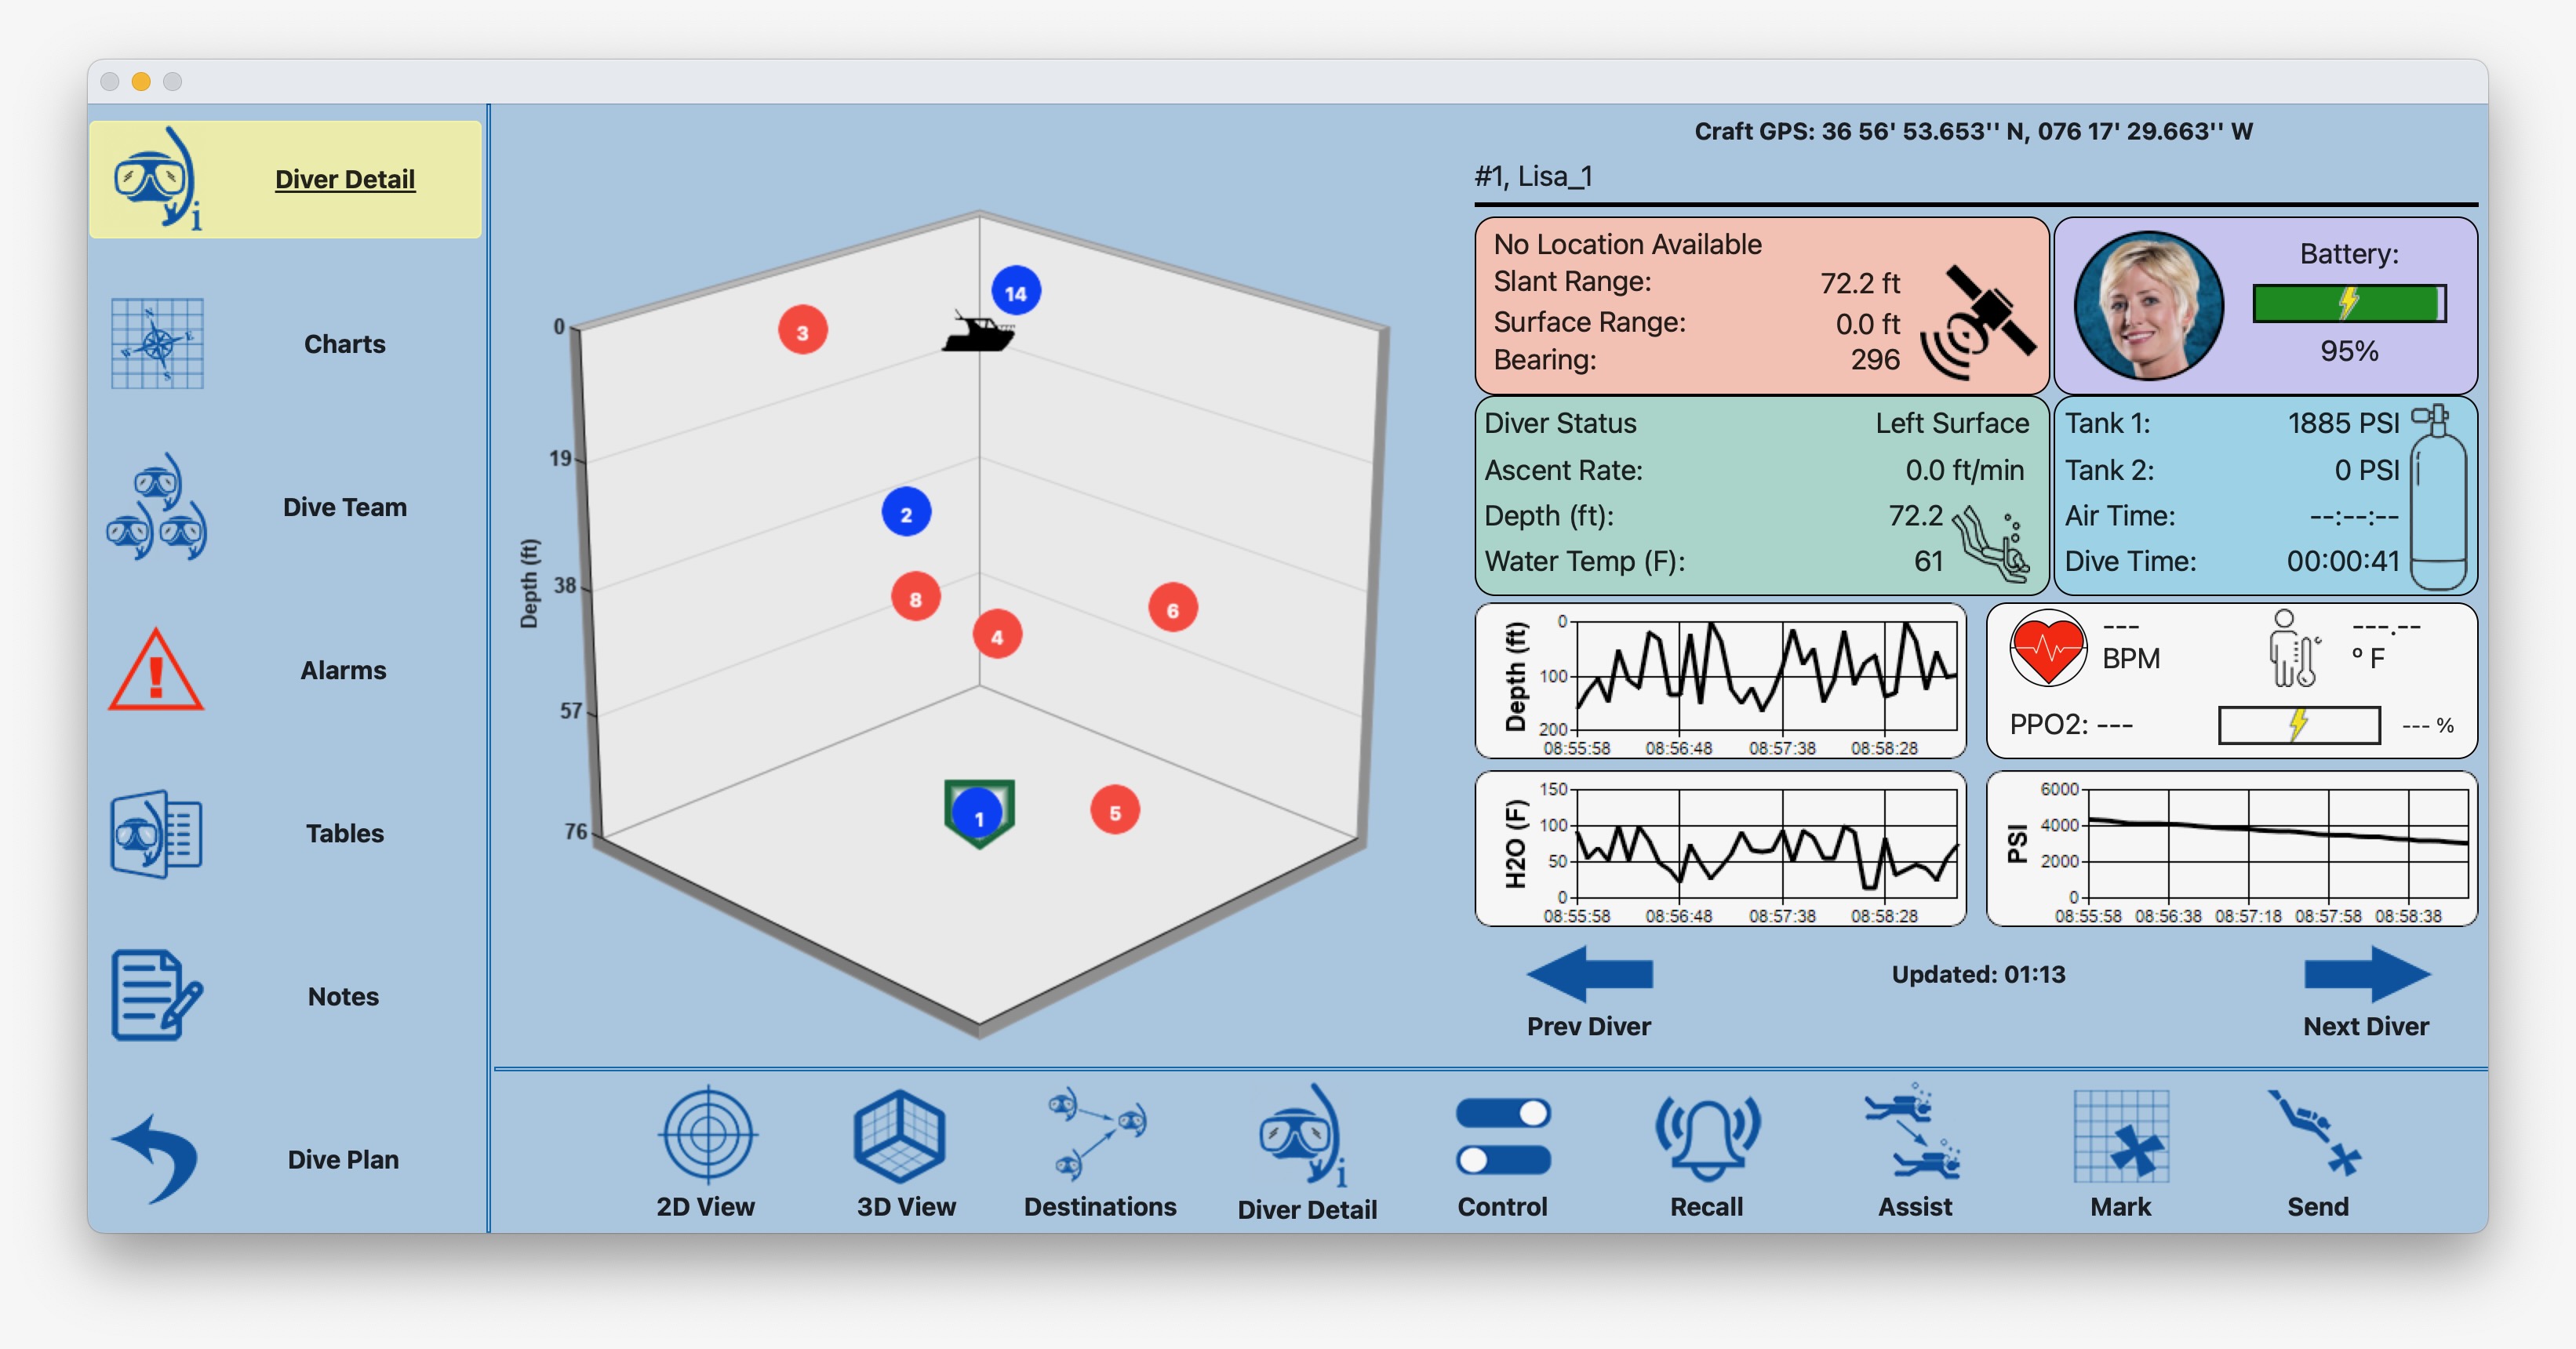Open the H2O (F) temperature chart

tap(1720, 848)
